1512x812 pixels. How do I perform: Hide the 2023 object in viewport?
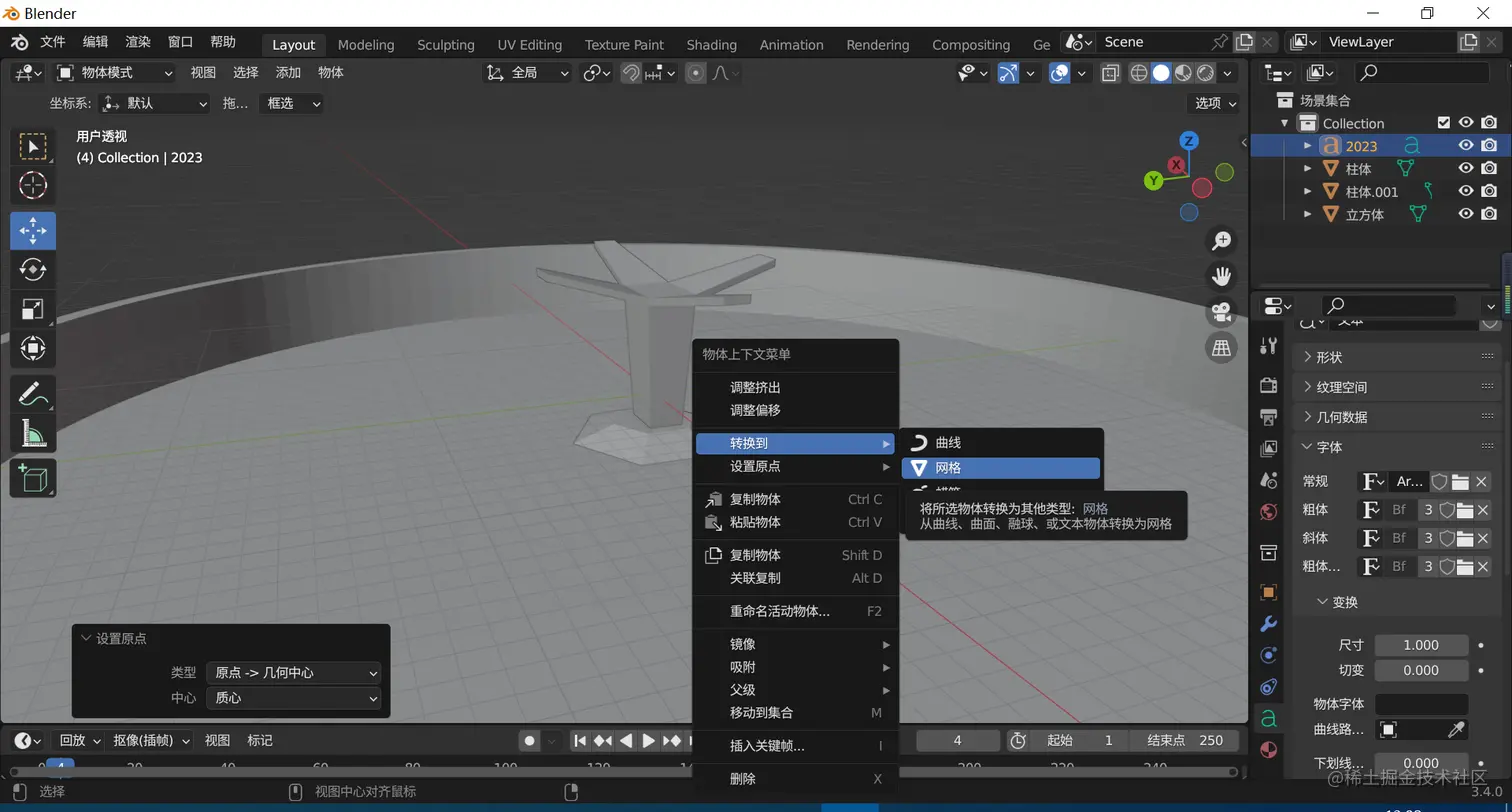pos(1466,146)
